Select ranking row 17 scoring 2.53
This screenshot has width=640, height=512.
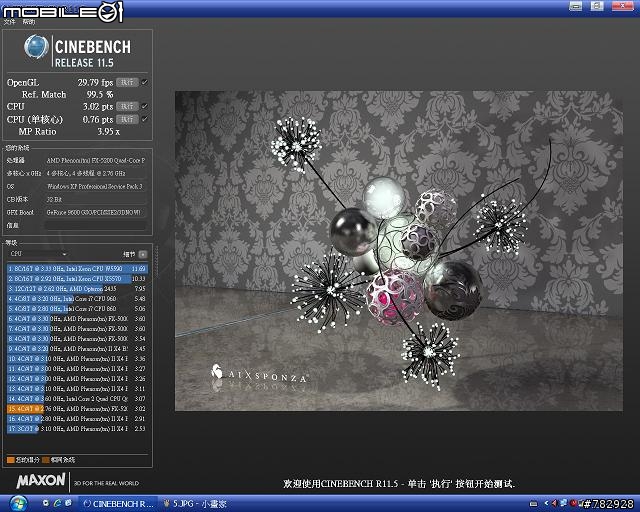[x=77, y=429]
